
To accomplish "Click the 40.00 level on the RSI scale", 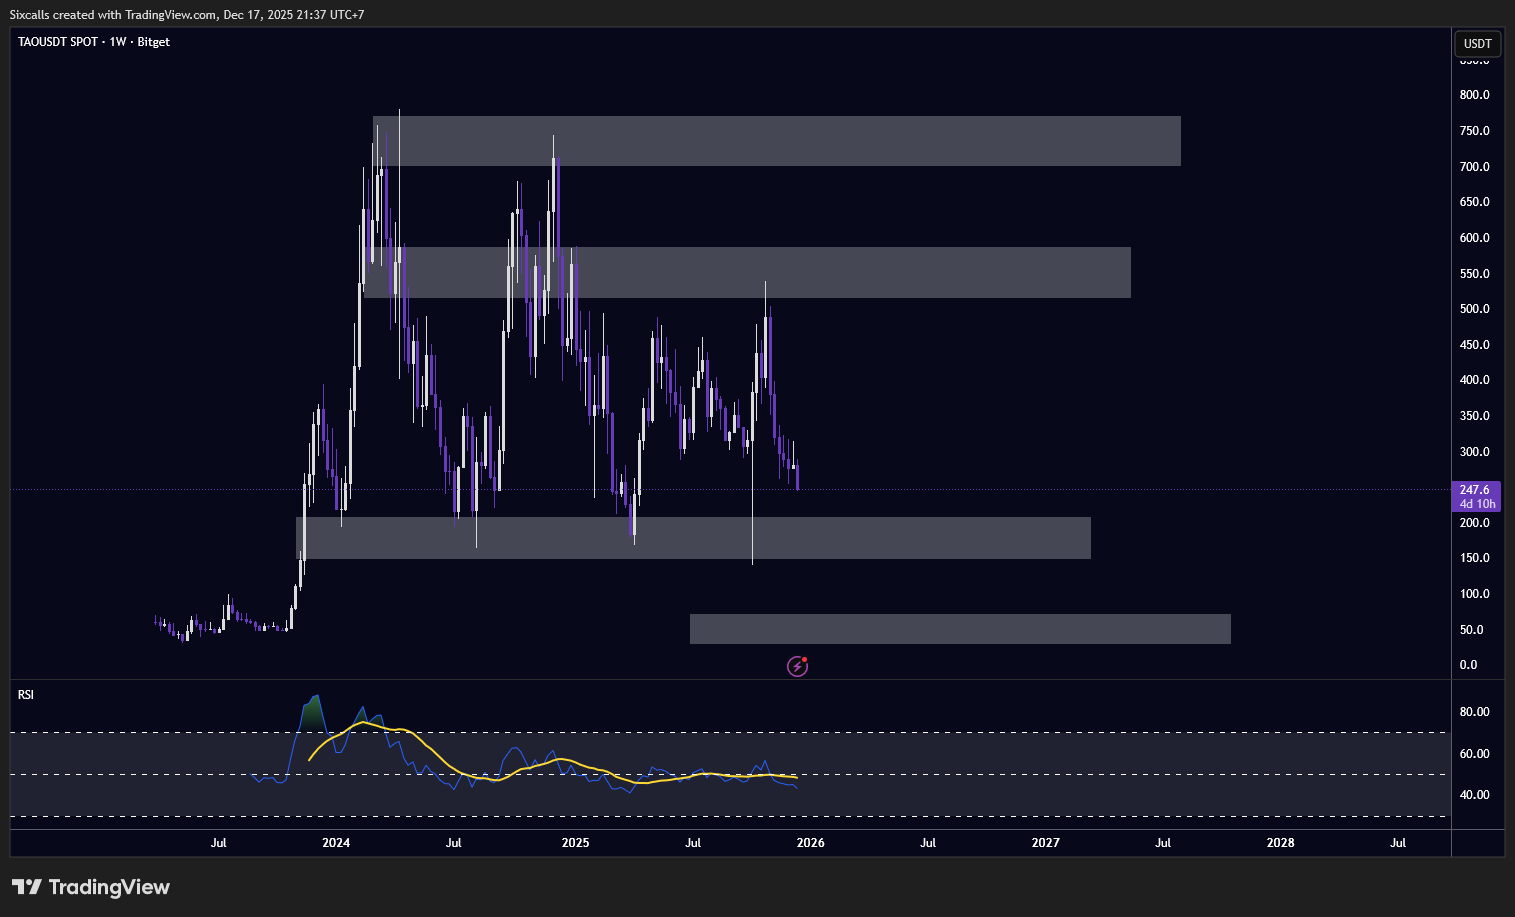I will (1474, 795).
